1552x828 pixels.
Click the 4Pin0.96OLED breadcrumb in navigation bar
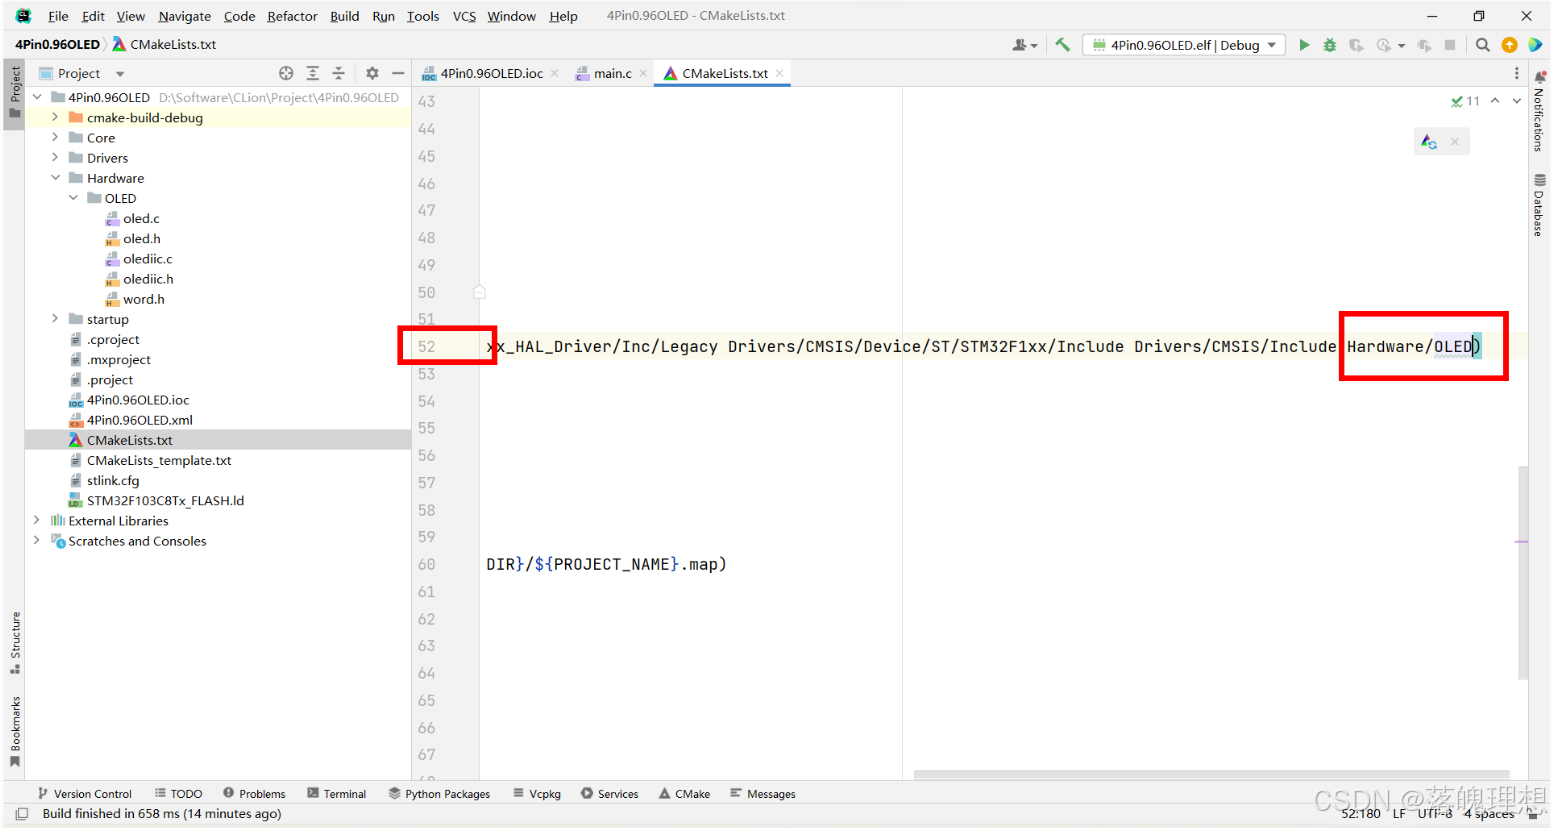pyautogui.click(x=57, y=44)
